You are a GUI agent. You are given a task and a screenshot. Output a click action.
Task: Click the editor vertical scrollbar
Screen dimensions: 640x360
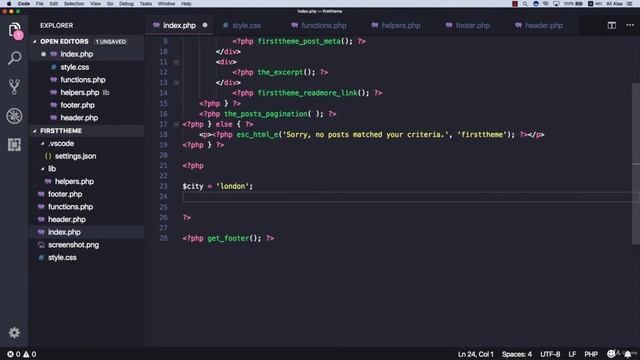(x=636, y=163)
